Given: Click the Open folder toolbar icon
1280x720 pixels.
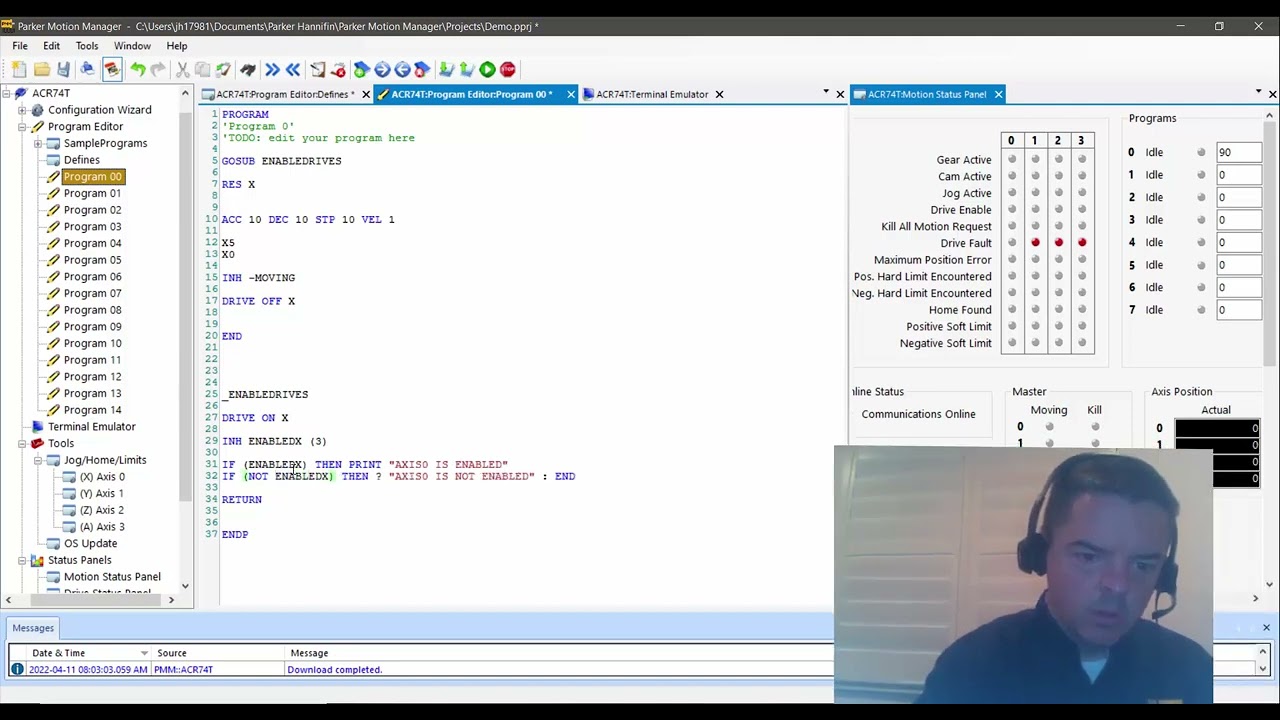Looking at the screenshot, I should [x=42, y=69].
